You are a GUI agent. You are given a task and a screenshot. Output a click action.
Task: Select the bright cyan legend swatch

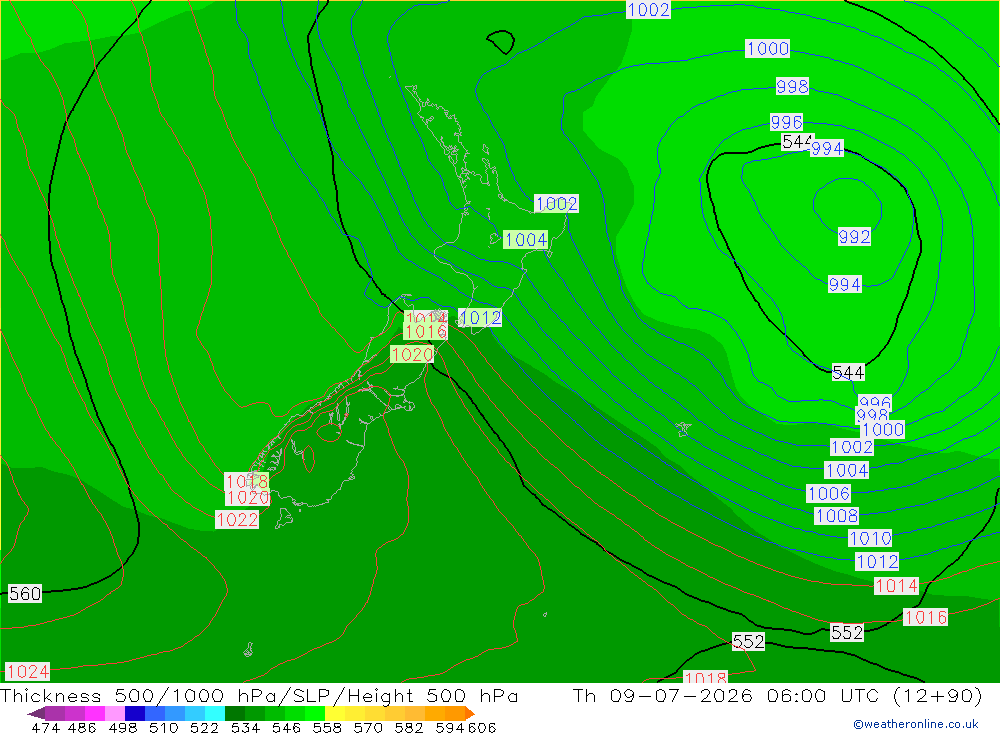click(215, 713)
